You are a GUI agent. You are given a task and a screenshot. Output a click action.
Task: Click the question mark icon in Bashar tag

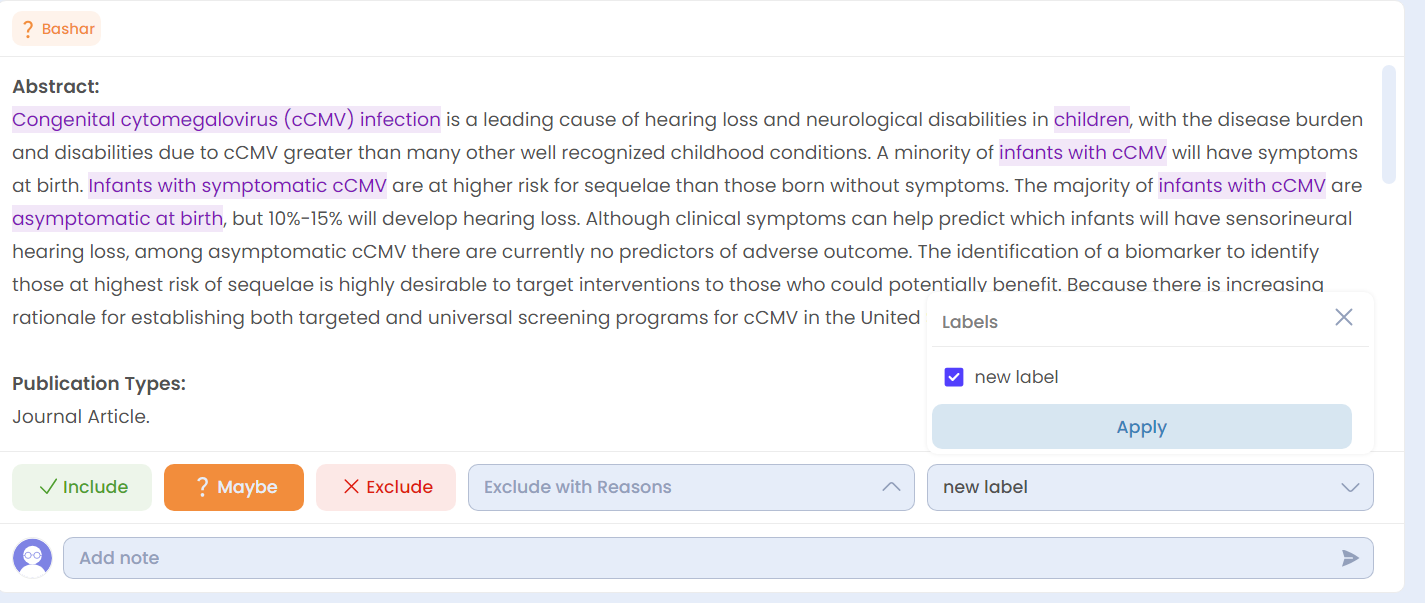pos(28,29)
